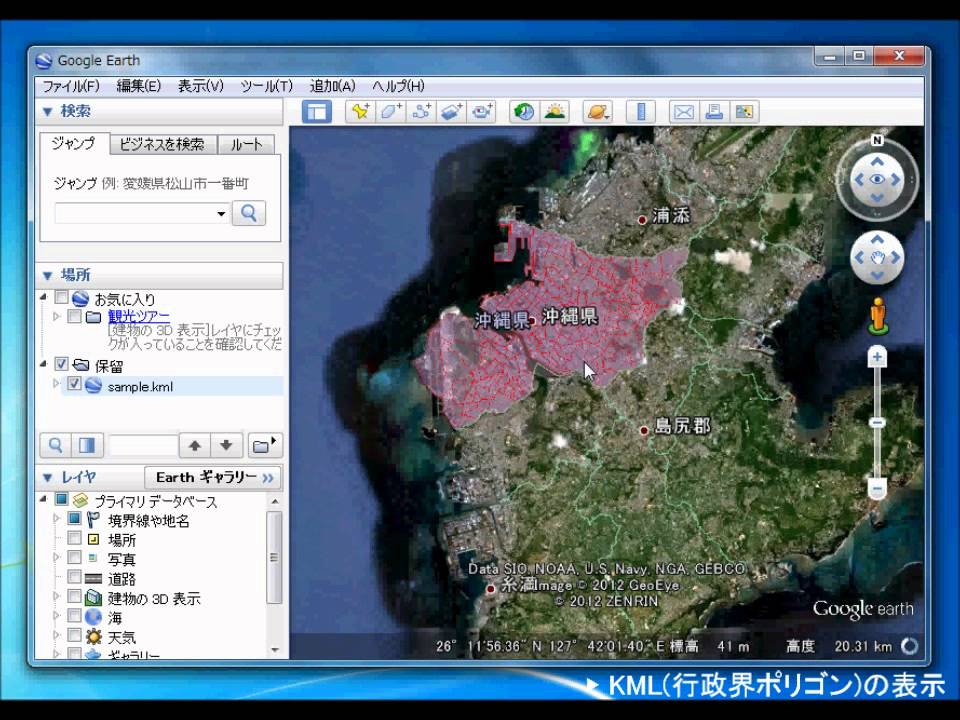Image resolution: width=960 pixels, height=720 pixels.
Task: Select the ジャンプ tab
Action: (74, 143)
